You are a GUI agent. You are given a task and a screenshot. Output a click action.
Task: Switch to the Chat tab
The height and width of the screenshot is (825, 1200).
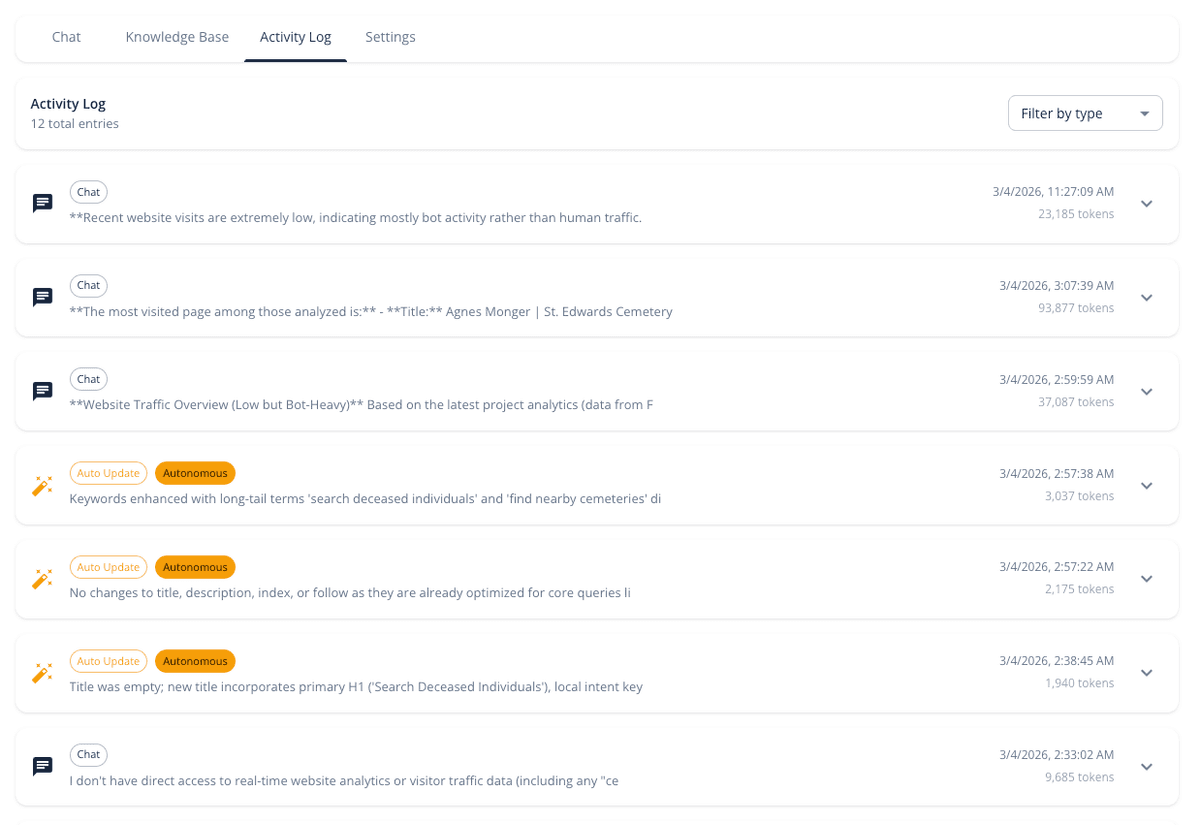pyautogui.click(x=66, y=36)
